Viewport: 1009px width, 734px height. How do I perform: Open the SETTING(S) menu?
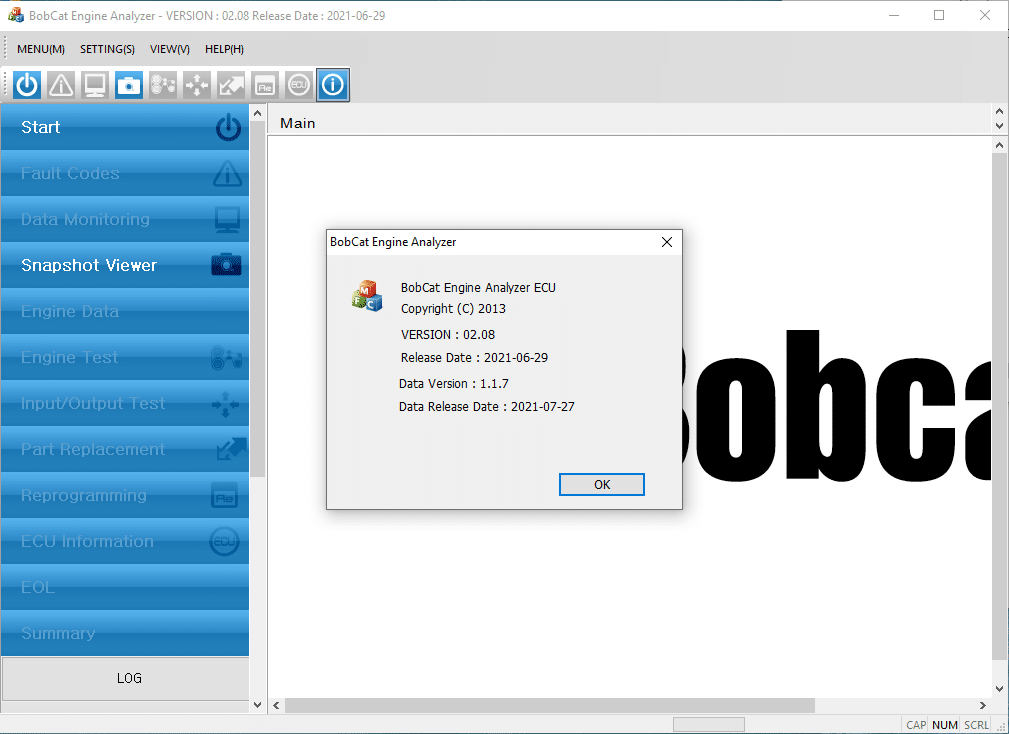tap(107, 49)
